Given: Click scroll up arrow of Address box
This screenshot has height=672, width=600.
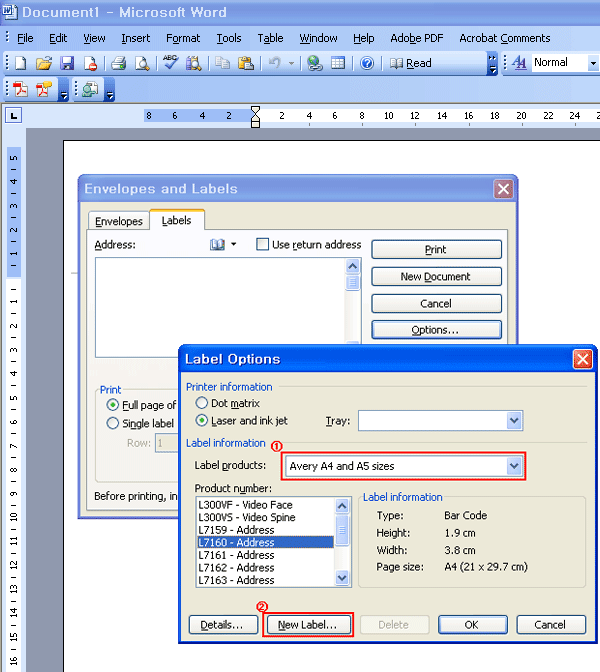Looking at the screenshot, I should click(352, 266).
